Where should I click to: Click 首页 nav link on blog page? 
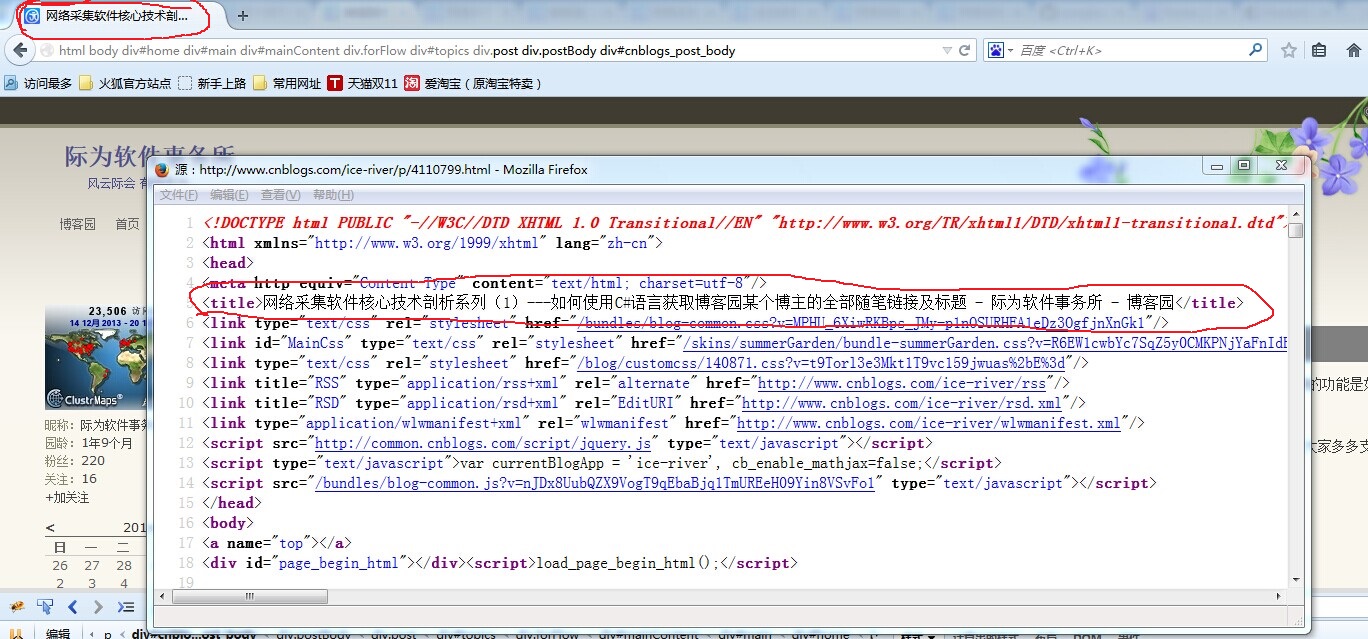click(x=127, y=224)
